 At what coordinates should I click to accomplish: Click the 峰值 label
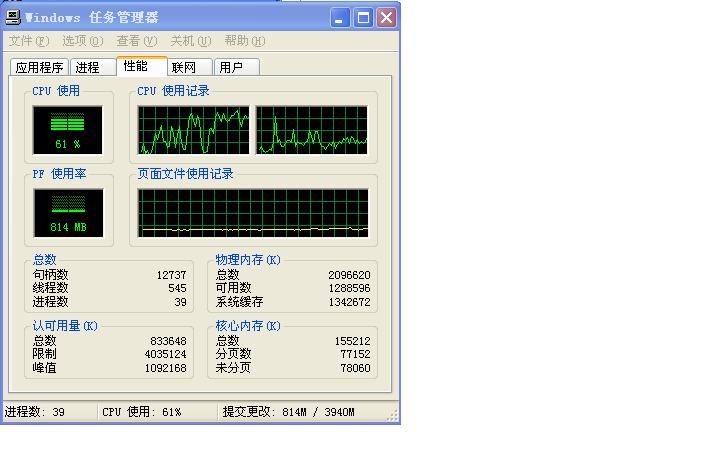[45, 368]
